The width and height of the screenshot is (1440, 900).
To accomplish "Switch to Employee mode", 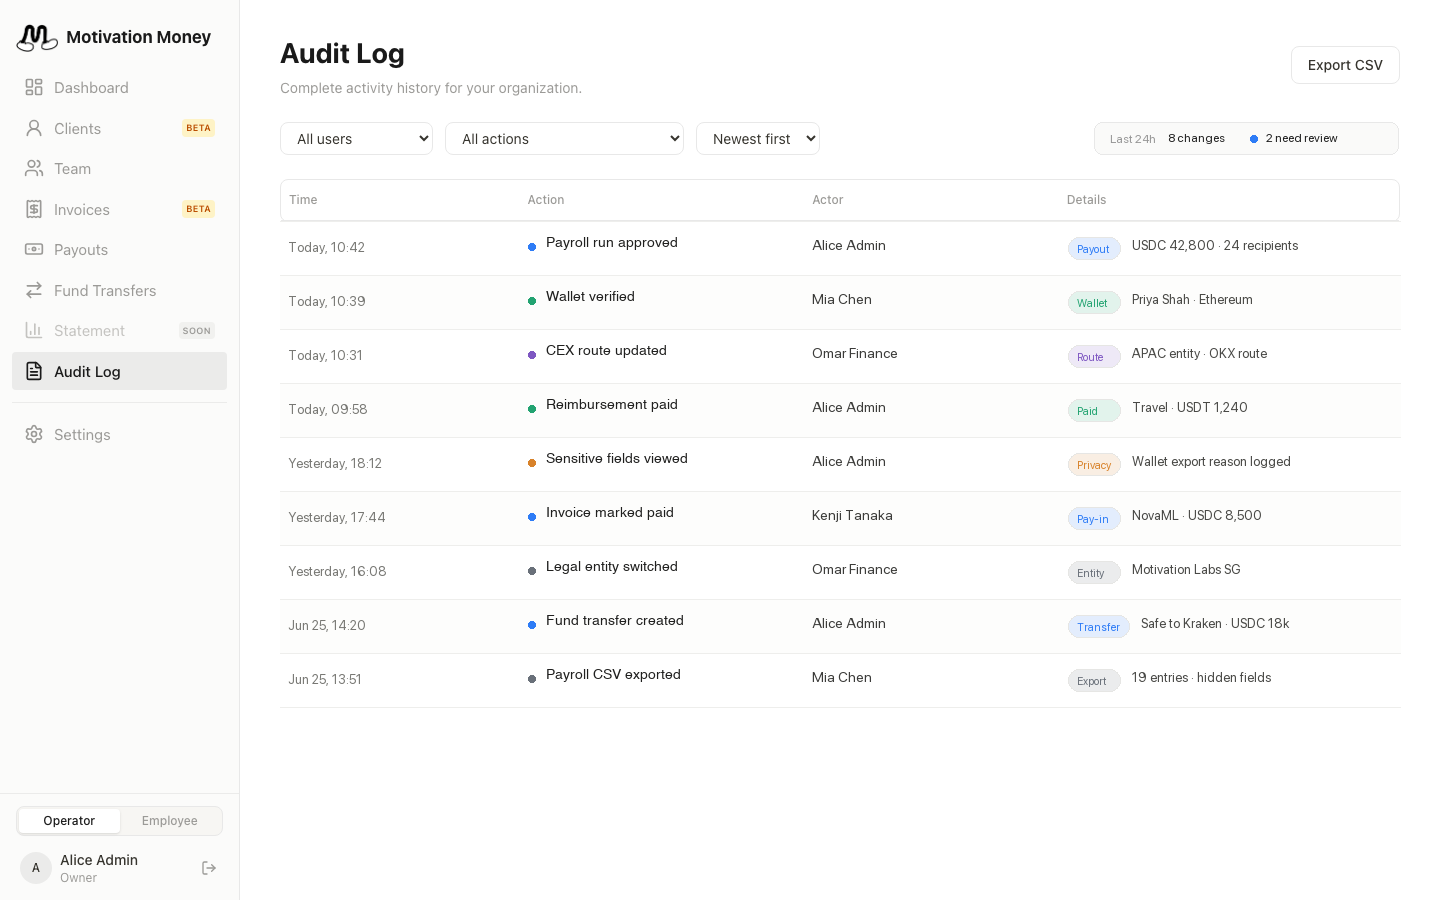I will [170, 821].
